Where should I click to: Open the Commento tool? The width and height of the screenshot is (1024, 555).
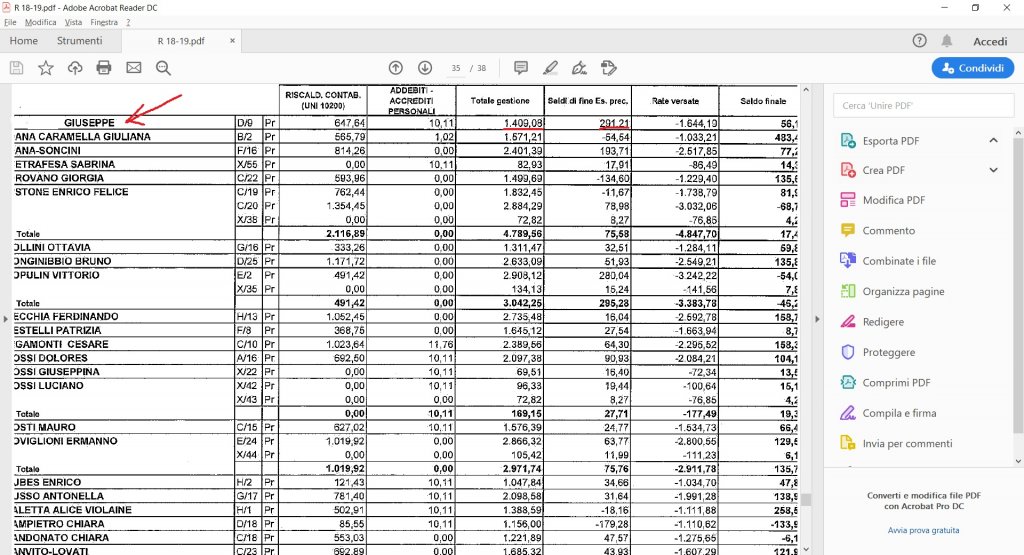pos(888,230)
